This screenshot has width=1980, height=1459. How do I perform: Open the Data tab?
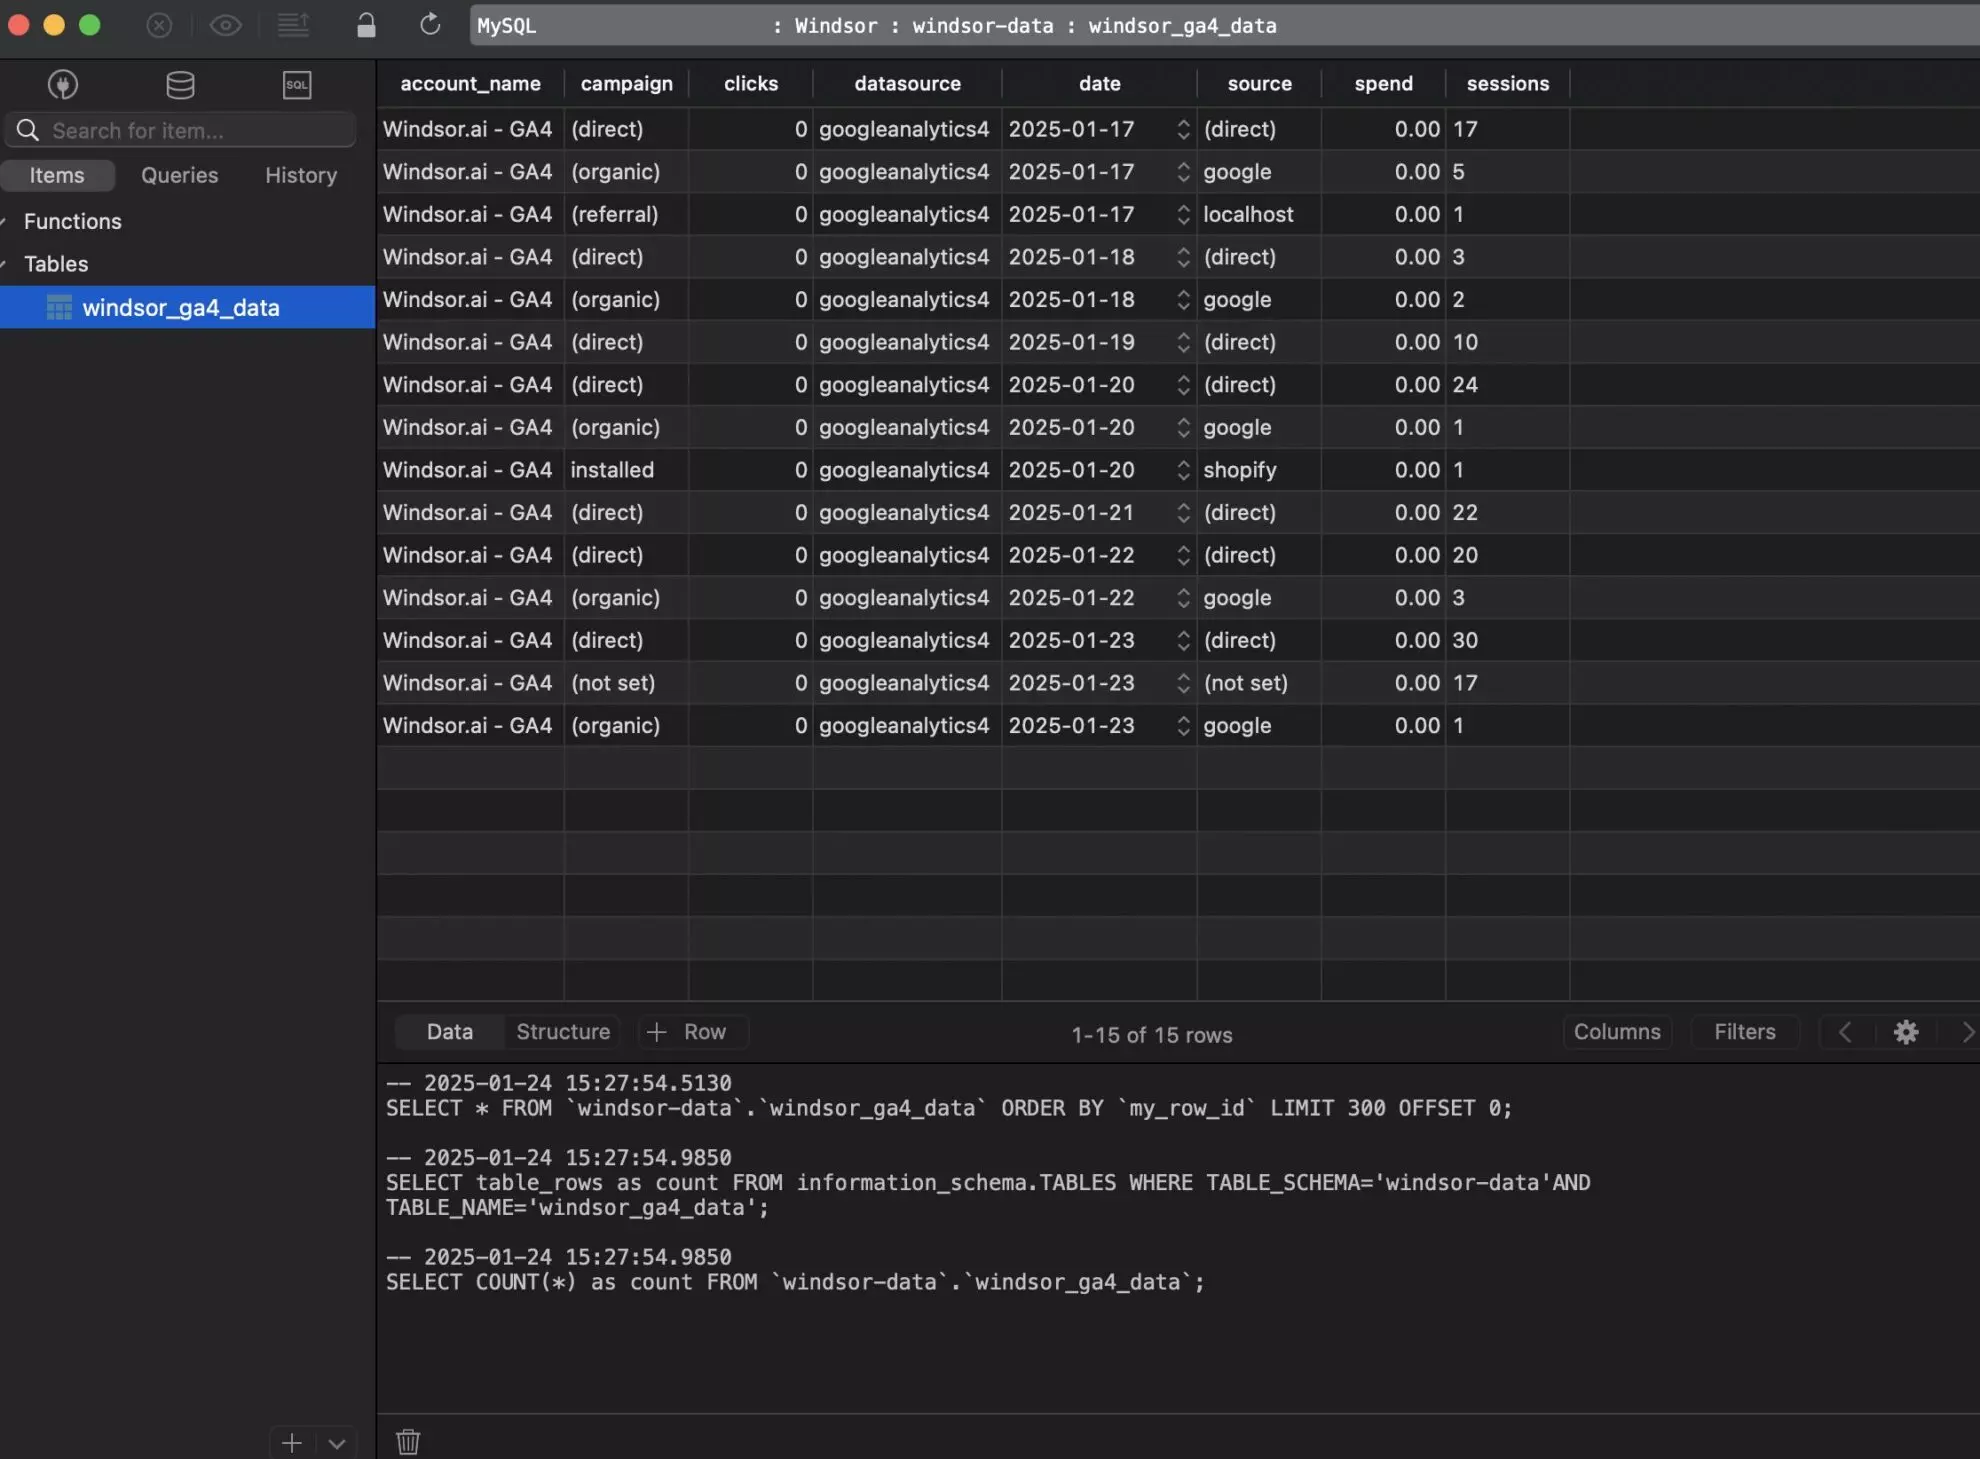click(x=450, y=1032)
